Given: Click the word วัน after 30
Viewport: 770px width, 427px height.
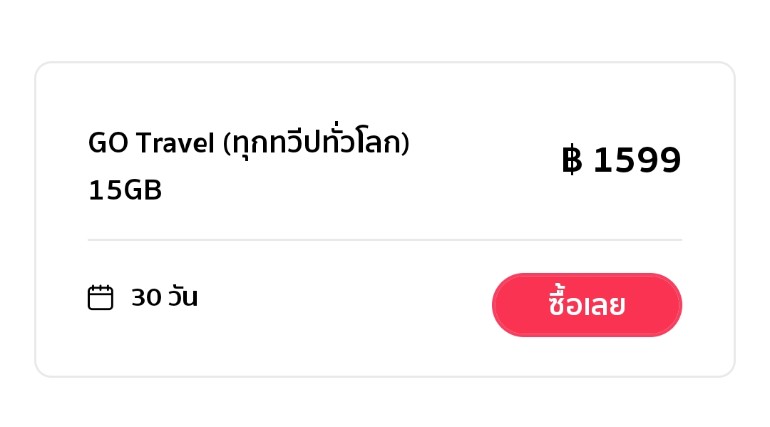Looking at the screenshot, I should tap(183, 296).
